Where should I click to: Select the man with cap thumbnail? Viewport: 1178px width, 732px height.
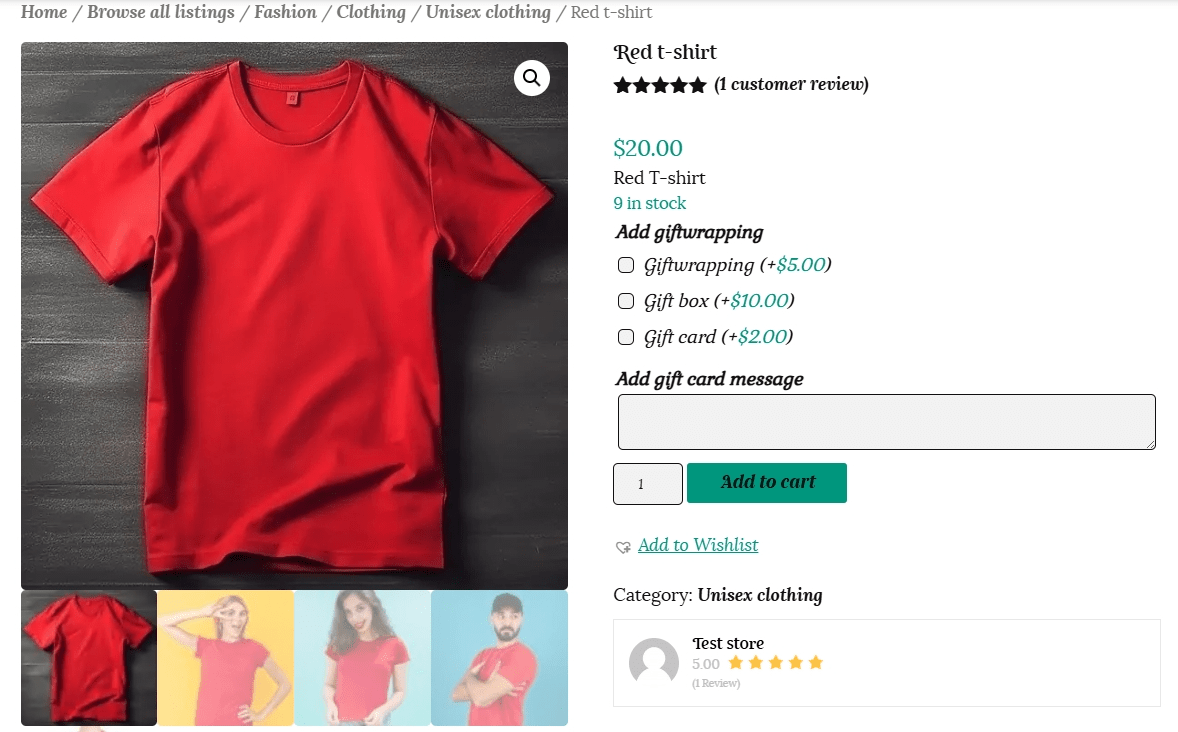coord(499,658)
